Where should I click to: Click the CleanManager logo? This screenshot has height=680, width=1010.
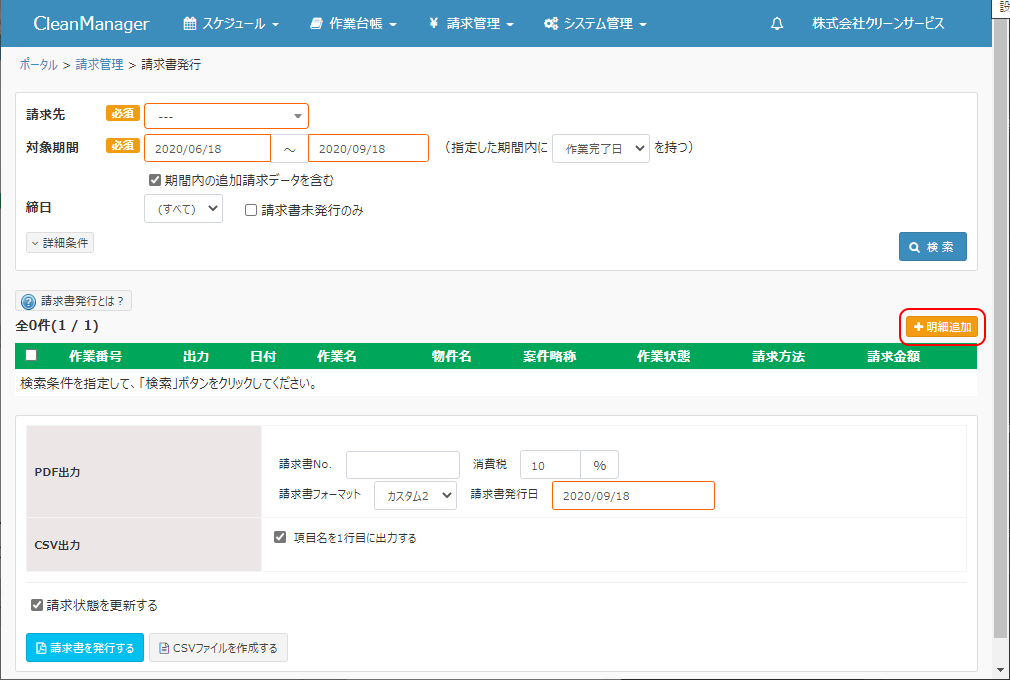[x=91, y=24]
